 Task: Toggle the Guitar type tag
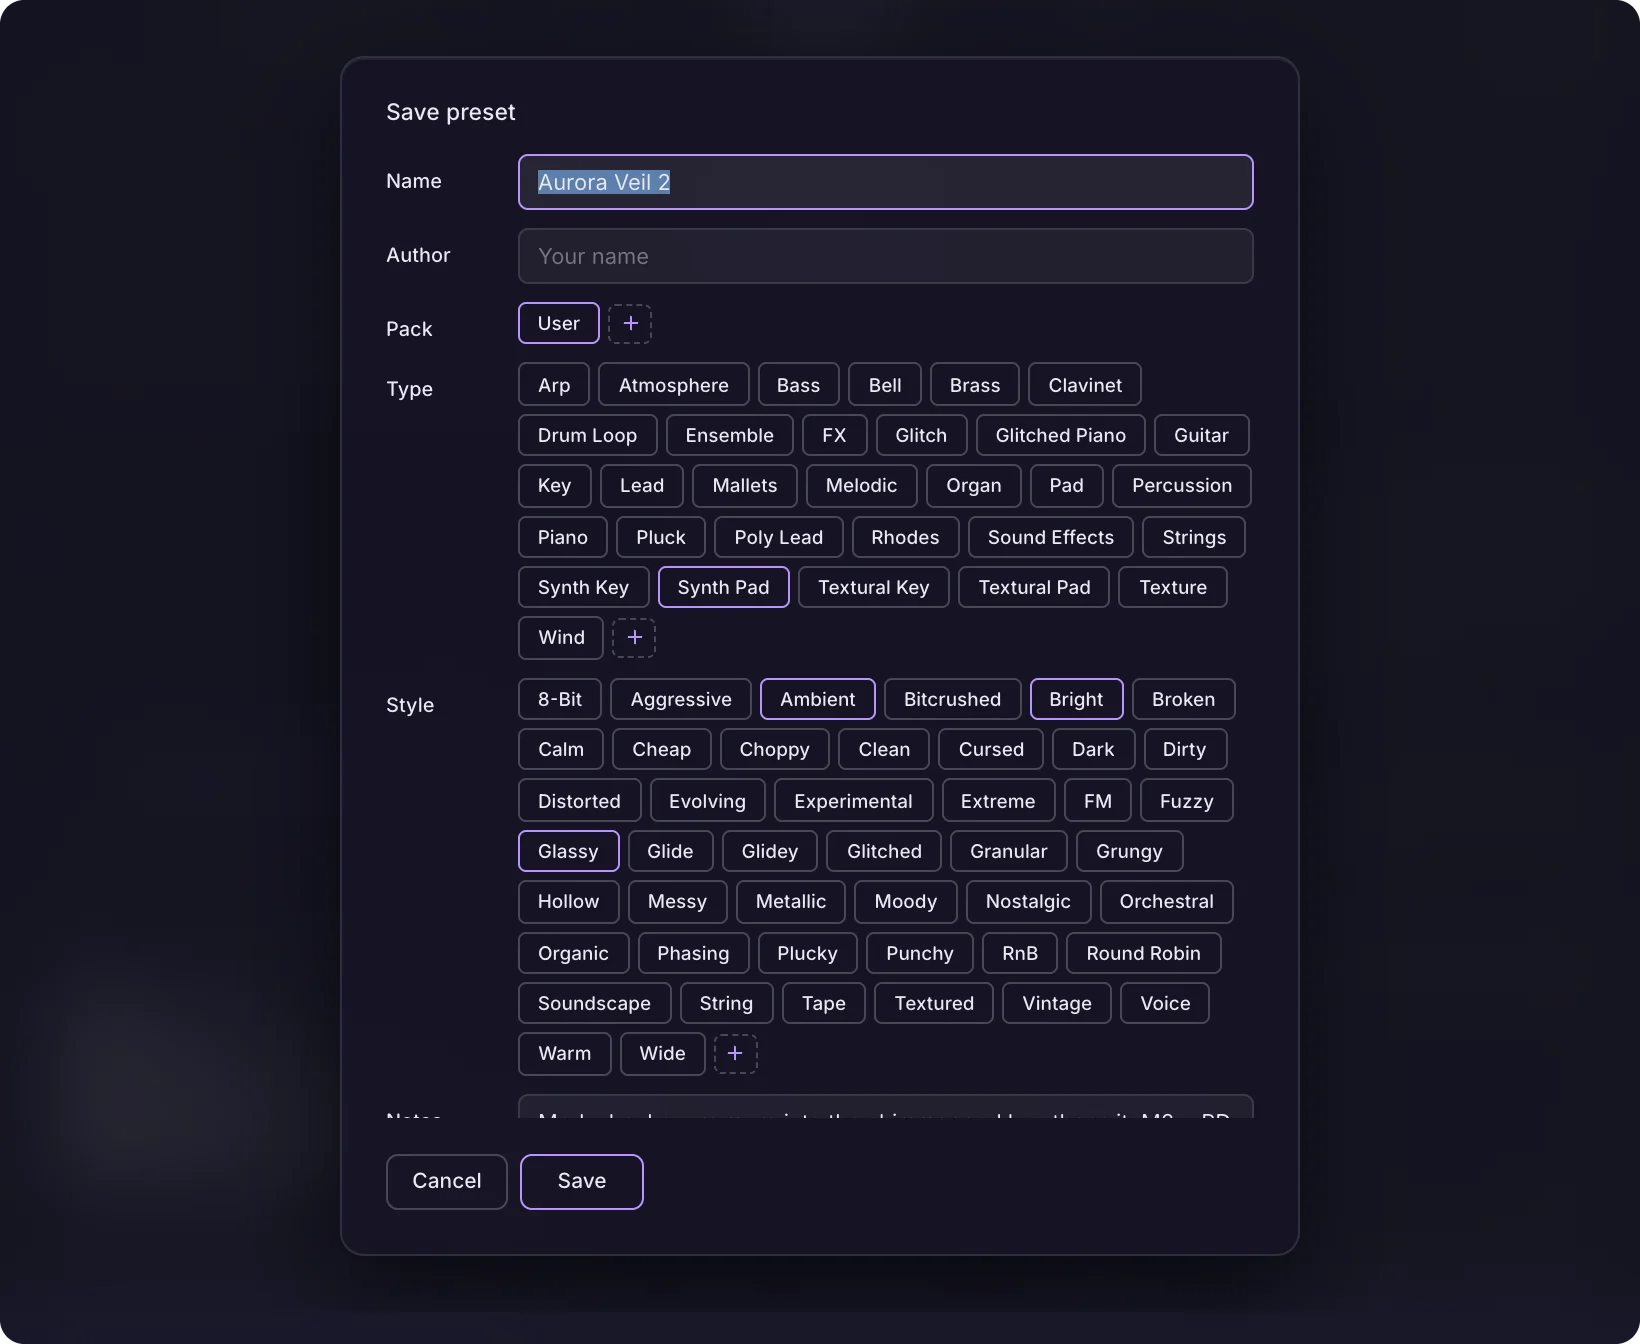coord(1201,435)
